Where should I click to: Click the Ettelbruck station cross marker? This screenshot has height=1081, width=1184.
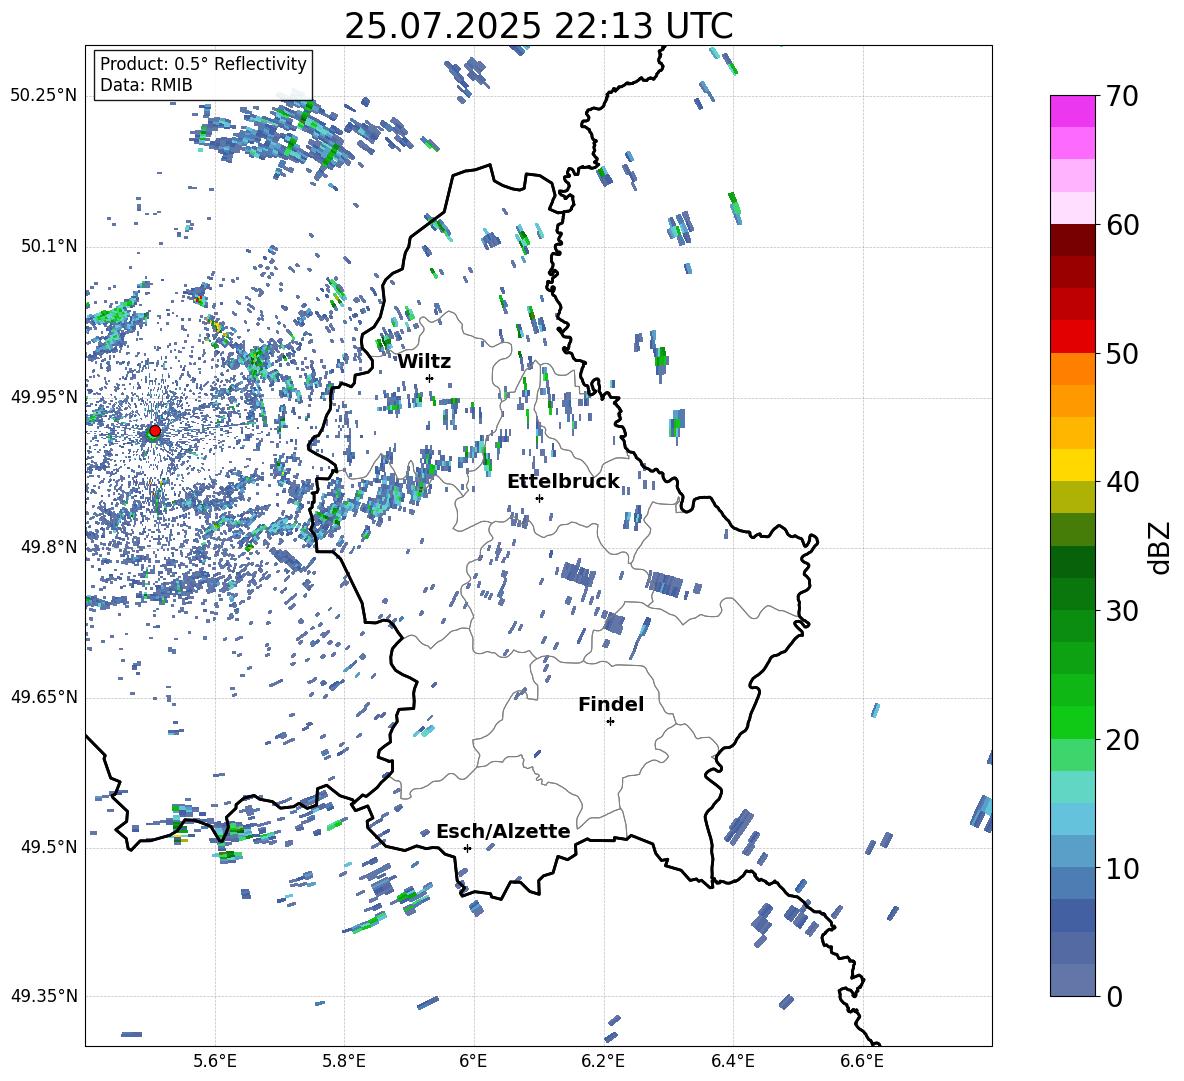point(539,498)
